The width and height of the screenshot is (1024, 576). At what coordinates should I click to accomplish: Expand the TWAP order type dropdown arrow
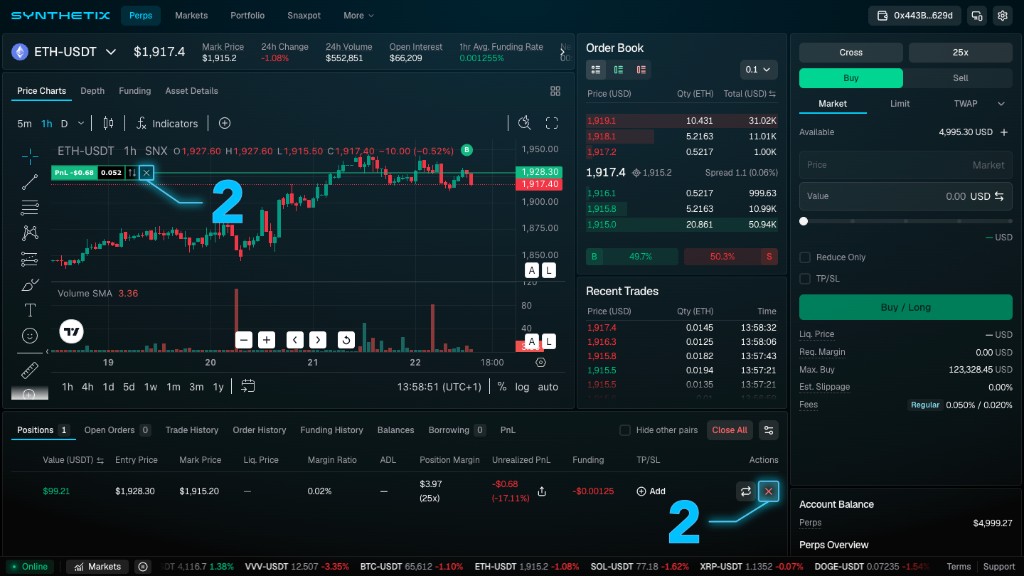click(1001, 104)
